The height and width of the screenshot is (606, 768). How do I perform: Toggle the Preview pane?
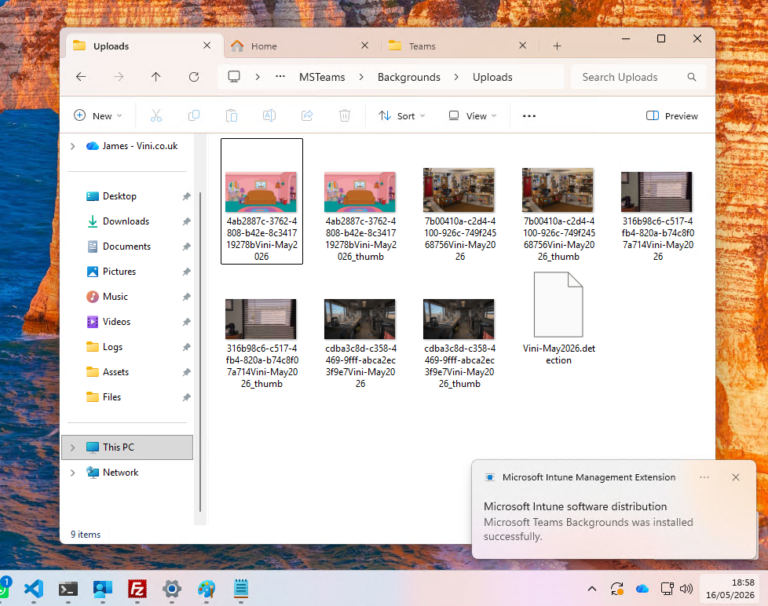tap(672, 116)
